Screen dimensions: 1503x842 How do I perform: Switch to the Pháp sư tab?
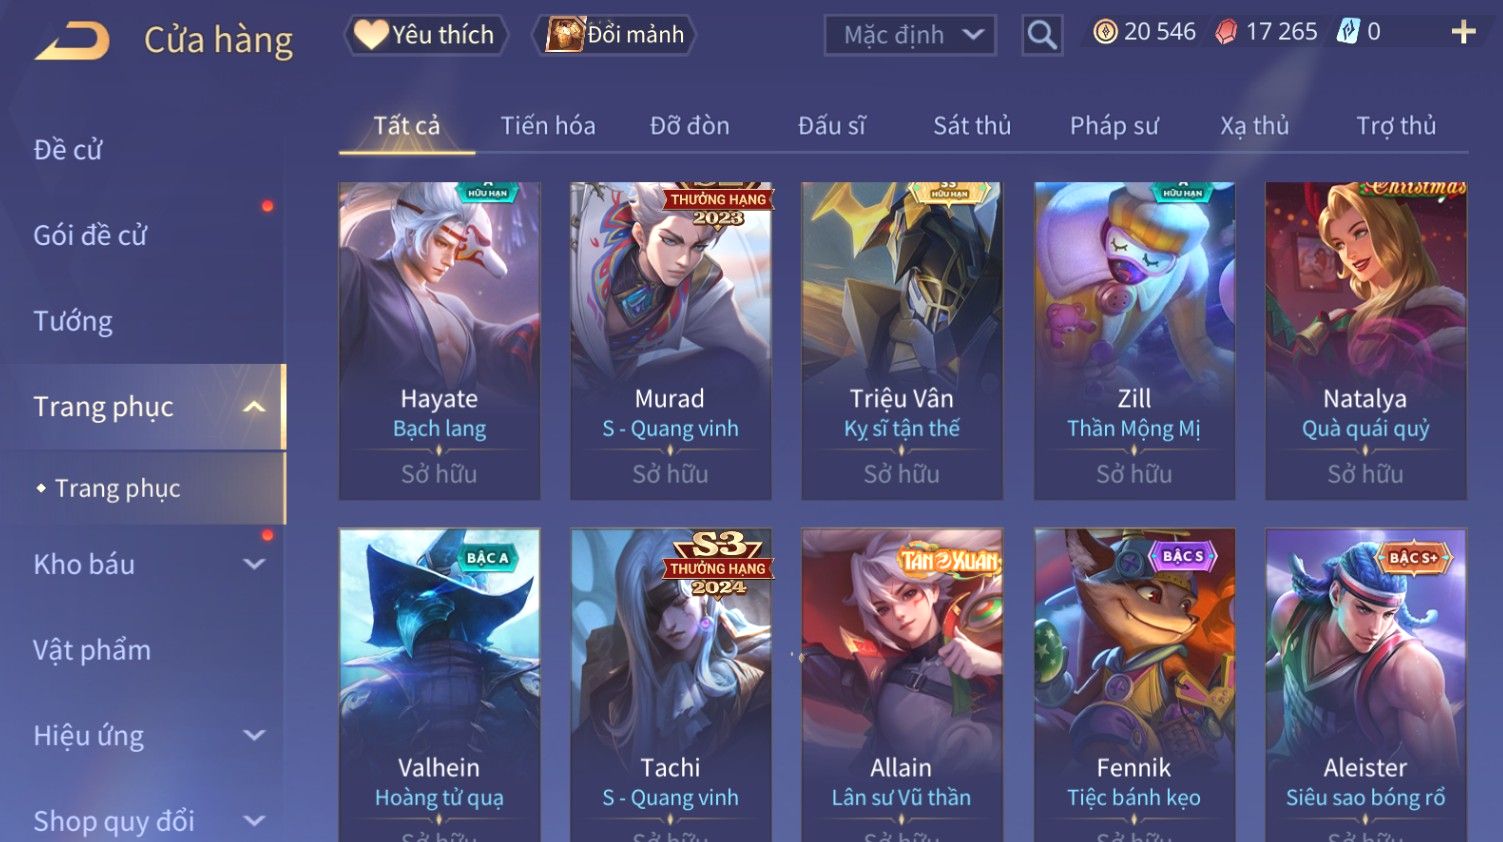1114,126
